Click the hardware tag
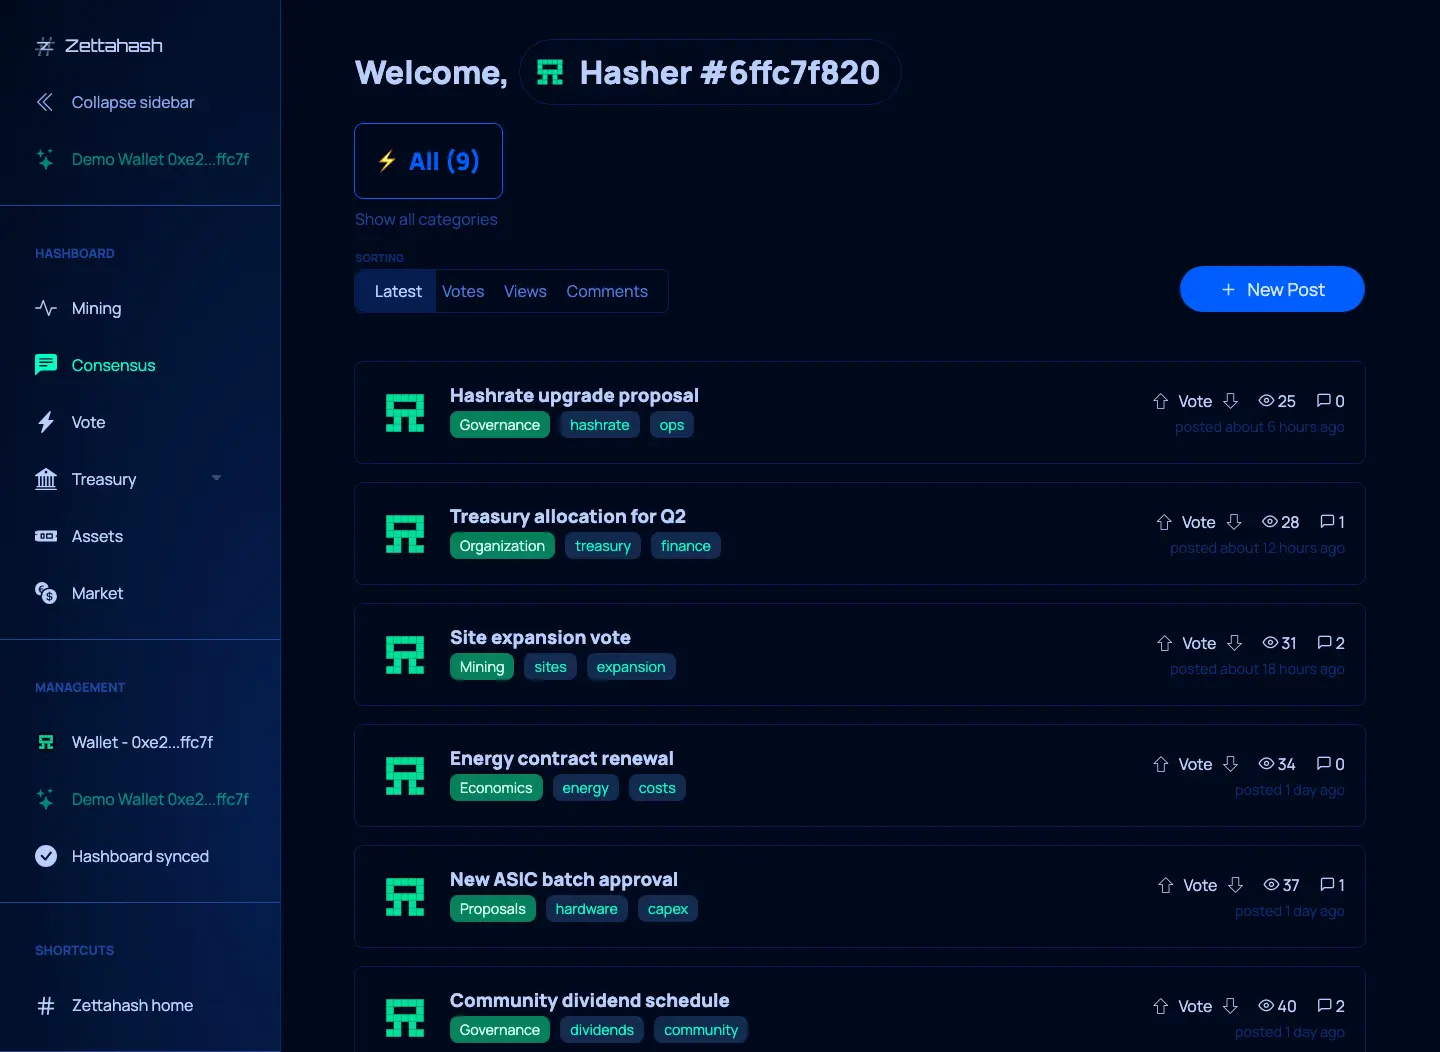Screen dimensions: 1440x1052 (587, 909)
